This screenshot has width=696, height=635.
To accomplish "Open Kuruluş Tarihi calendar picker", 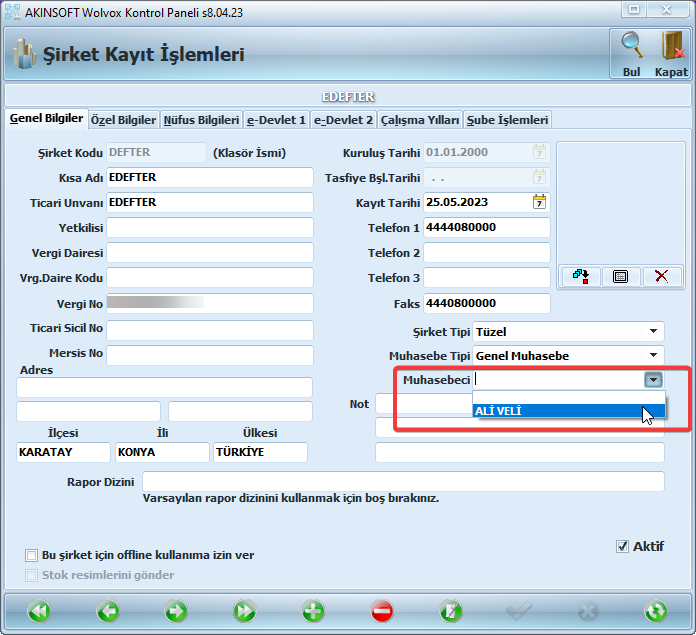I will pos(539,153).
